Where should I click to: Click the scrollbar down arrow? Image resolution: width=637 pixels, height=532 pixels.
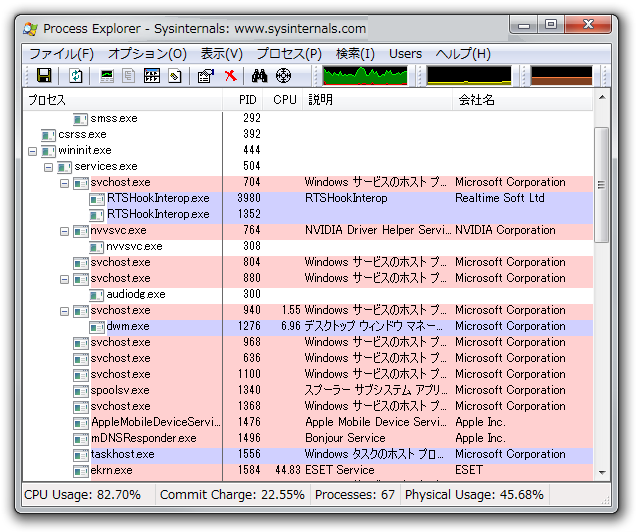602,473
